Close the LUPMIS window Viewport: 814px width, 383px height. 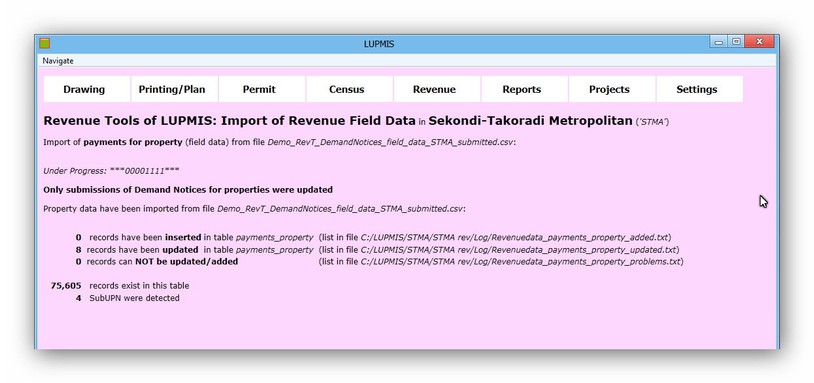pos(759,42)
